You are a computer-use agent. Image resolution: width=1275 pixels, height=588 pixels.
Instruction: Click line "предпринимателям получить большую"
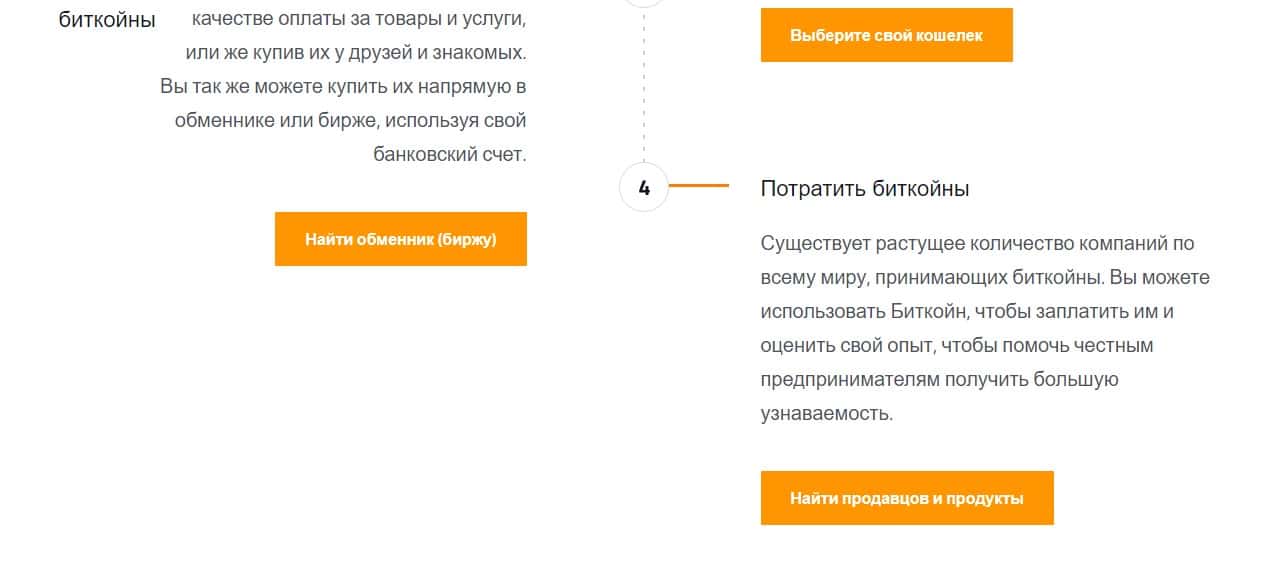point(939,379)
